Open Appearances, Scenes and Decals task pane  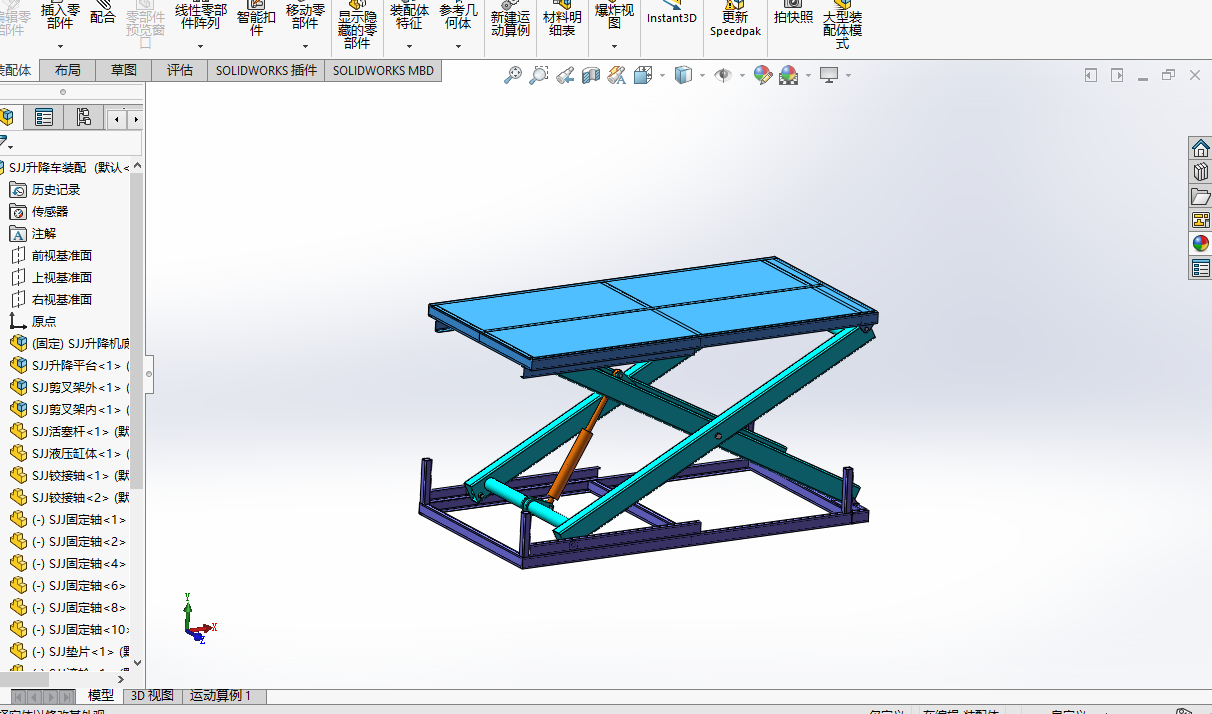tap(1200, 244)
